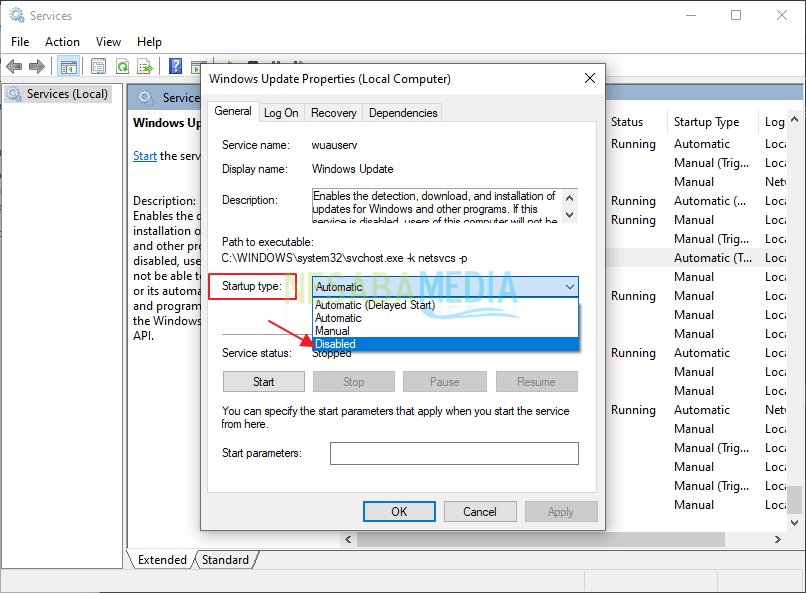Click the Export List toolbar icon
The height and width of the screenshot is (593, 806).
[x=145, y=66]
